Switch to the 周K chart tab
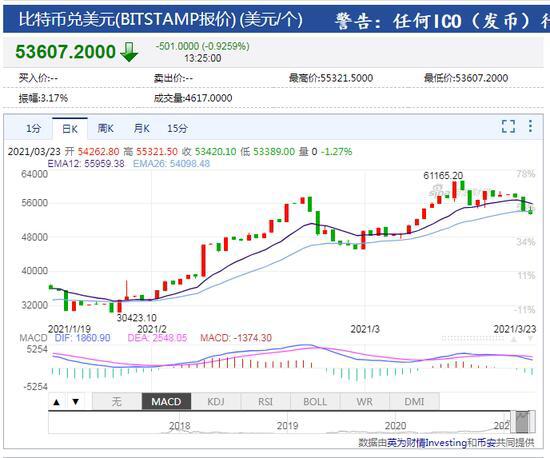This screenshot has width=550, height=458. click(x=106, y=128)
